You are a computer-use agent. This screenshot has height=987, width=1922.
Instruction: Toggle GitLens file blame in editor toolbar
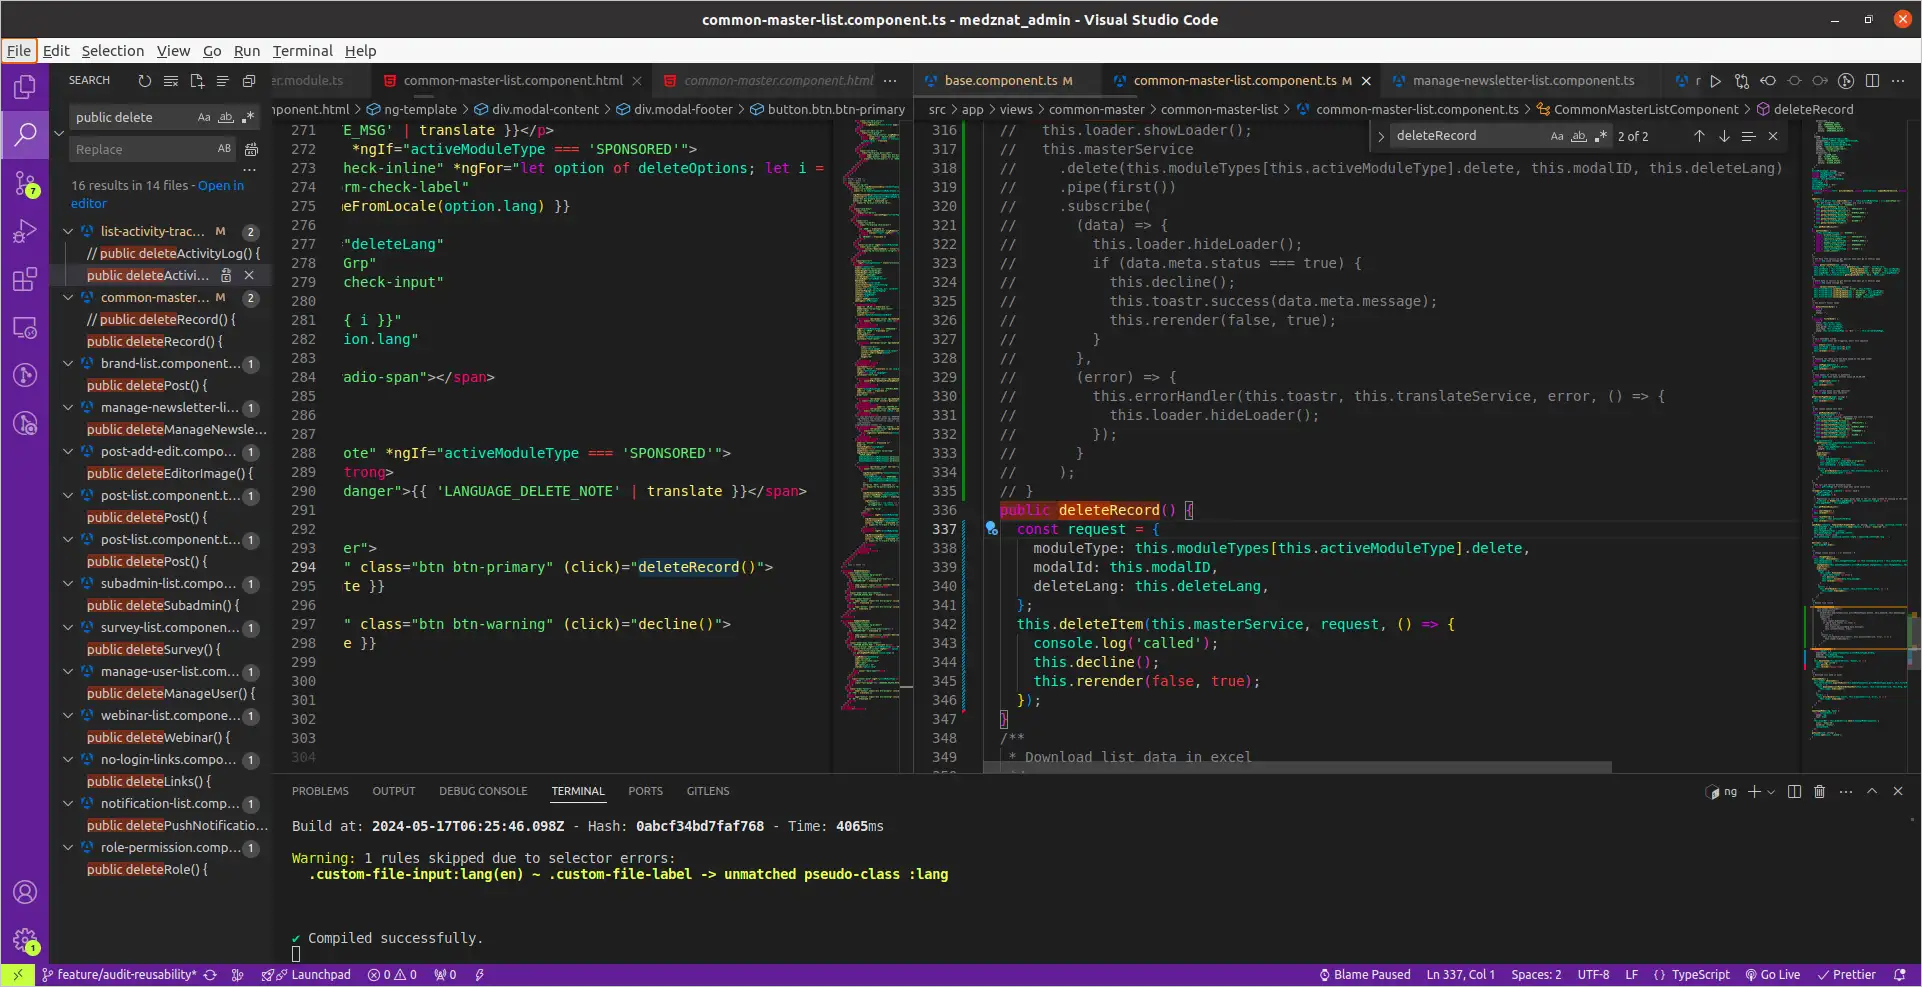click(1846, 81)
